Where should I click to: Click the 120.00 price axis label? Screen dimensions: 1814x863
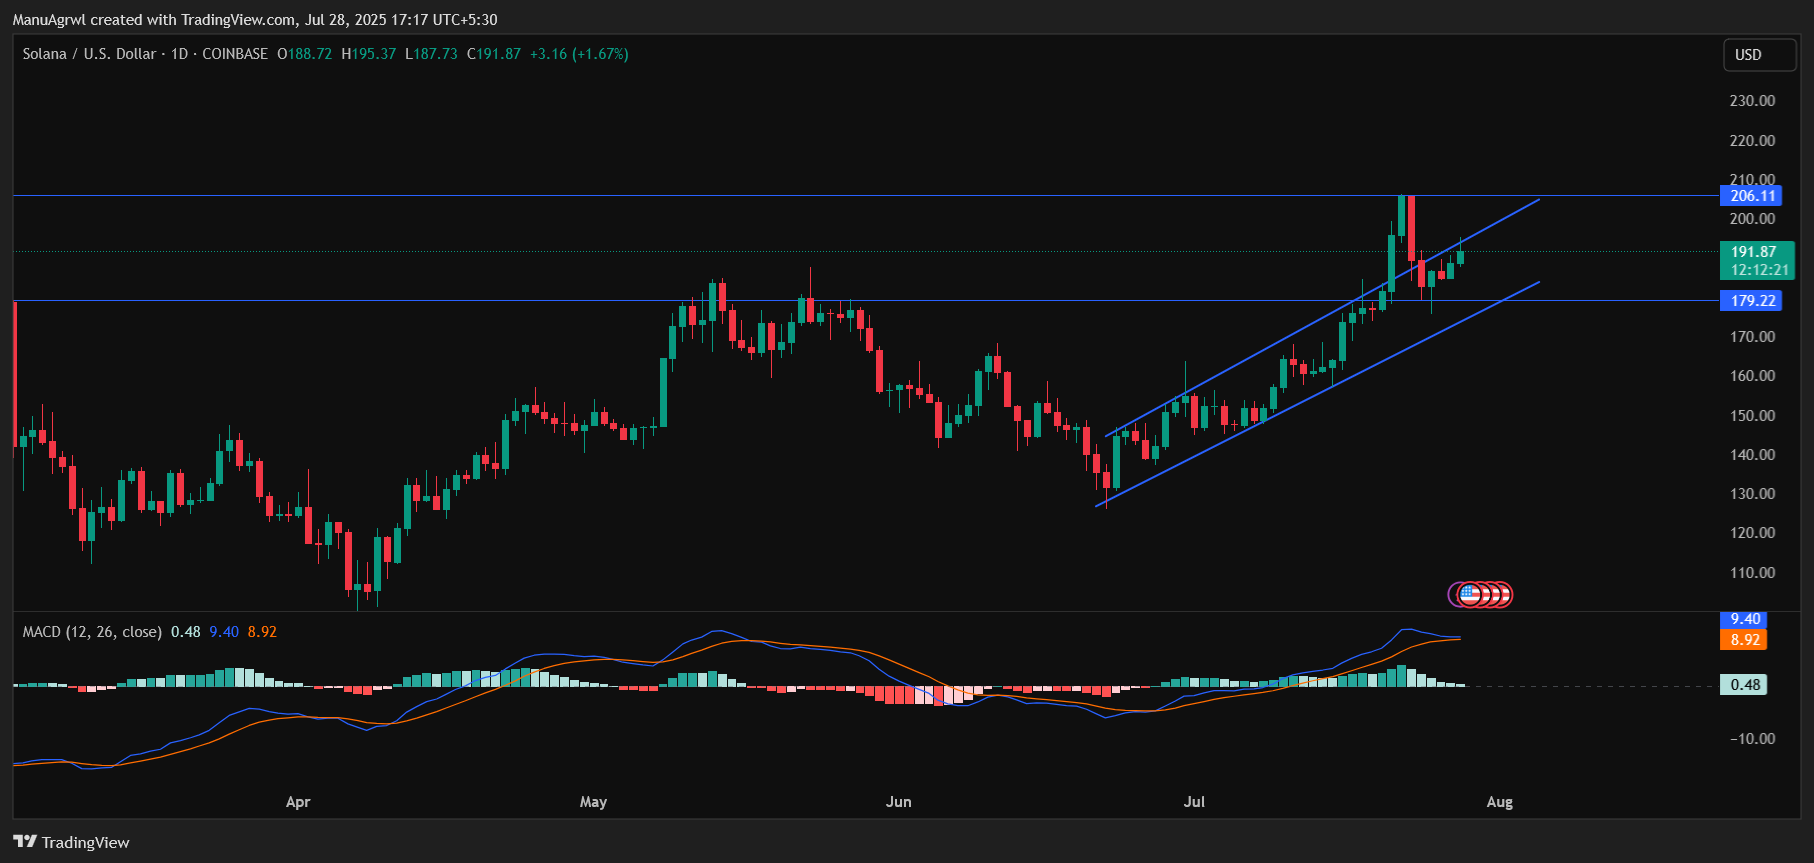pos(1752,533)
